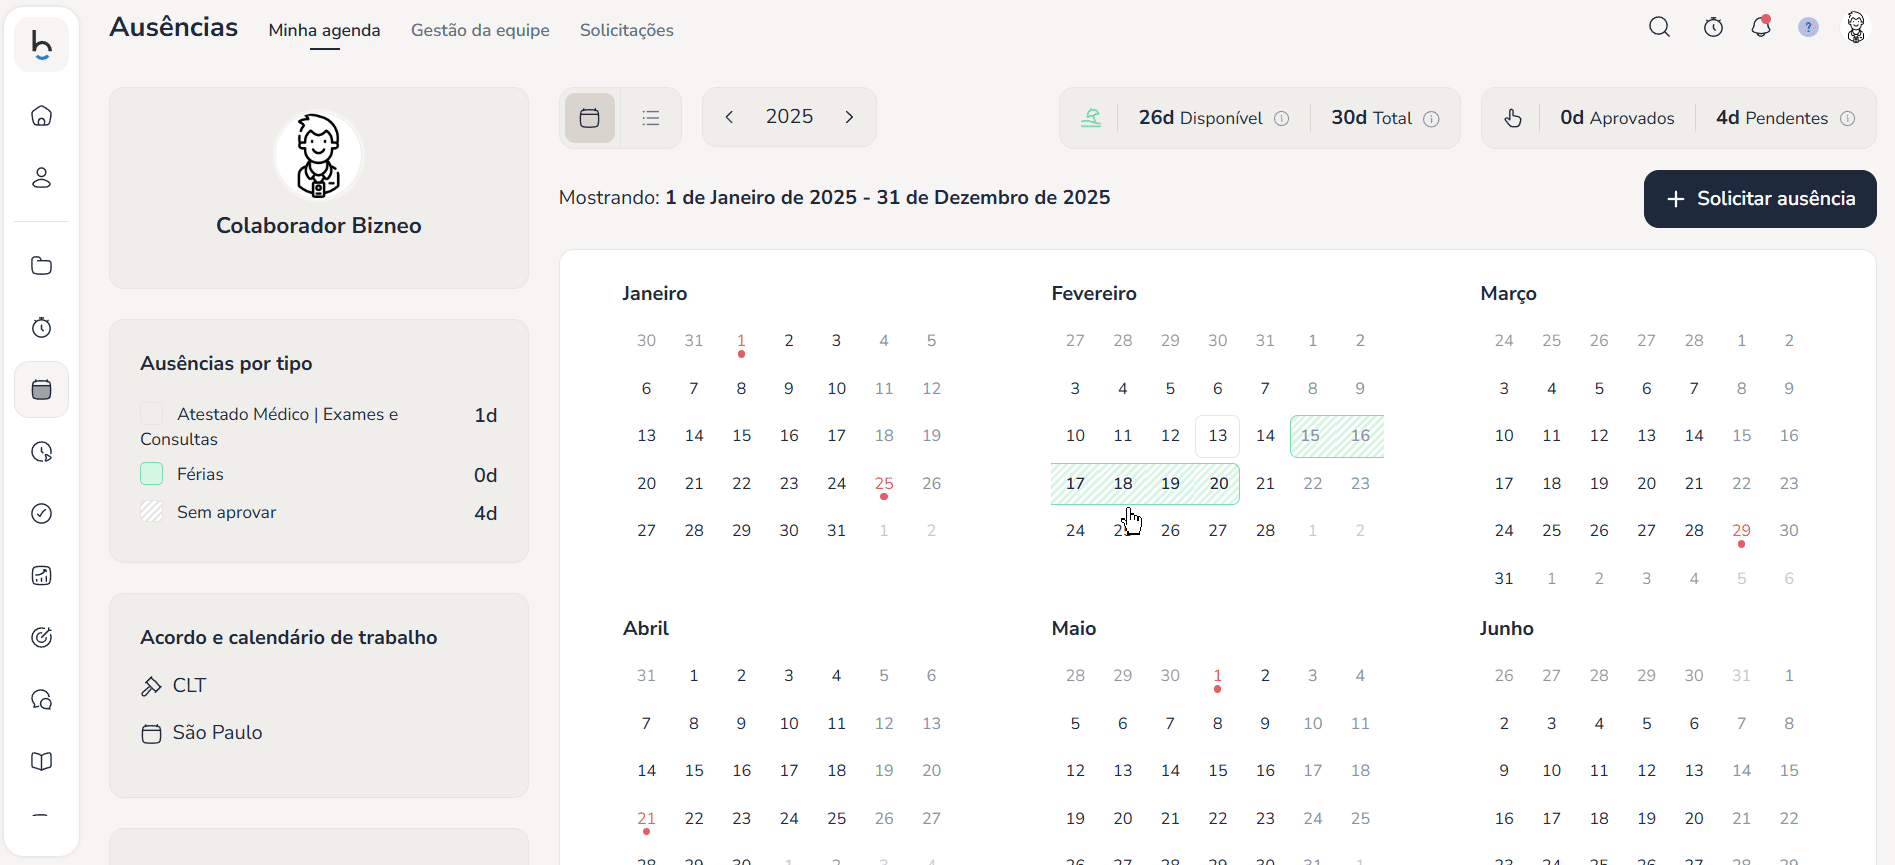
Task: Click the stopwatch icon in top bar
Action: coord(1713,28)
